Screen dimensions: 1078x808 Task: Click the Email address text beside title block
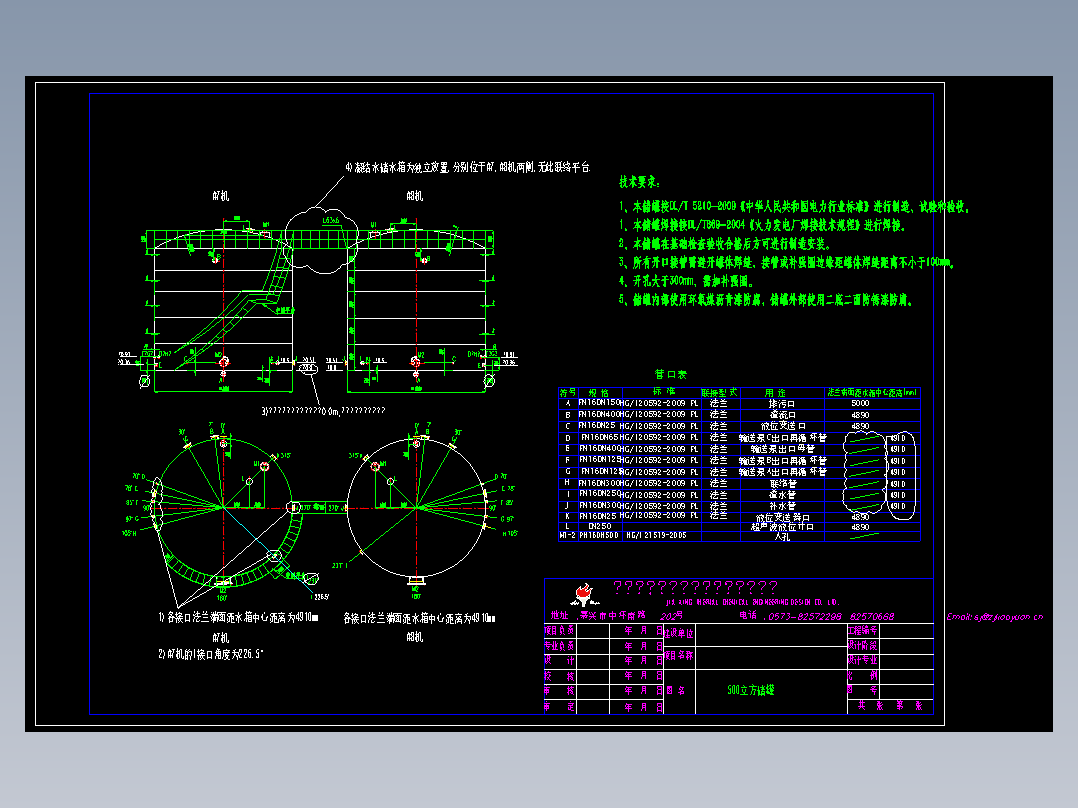tap(995, 617)
